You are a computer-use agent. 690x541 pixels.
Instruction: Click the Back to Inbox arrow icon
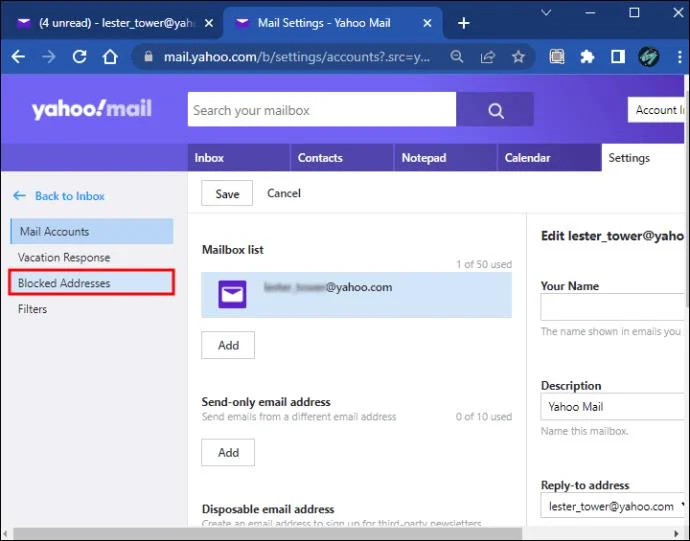(19, 195)
